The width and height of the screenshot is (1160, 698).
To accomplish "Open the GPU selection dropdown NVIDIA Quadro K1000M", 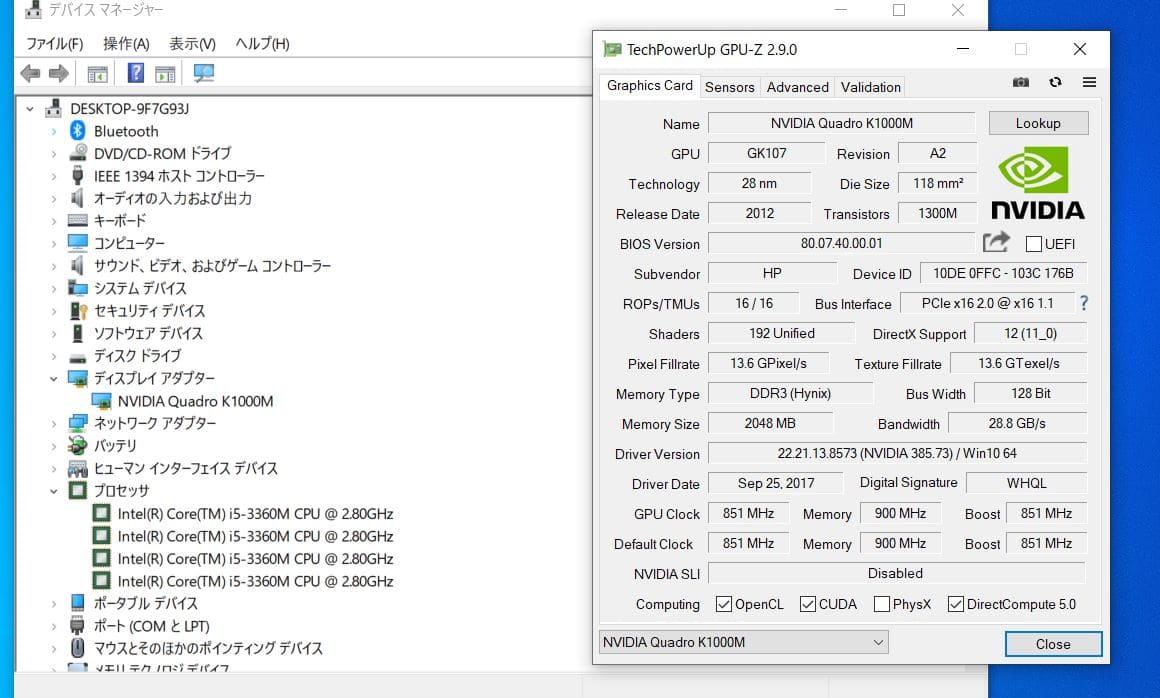I will (x=743, y=642).
